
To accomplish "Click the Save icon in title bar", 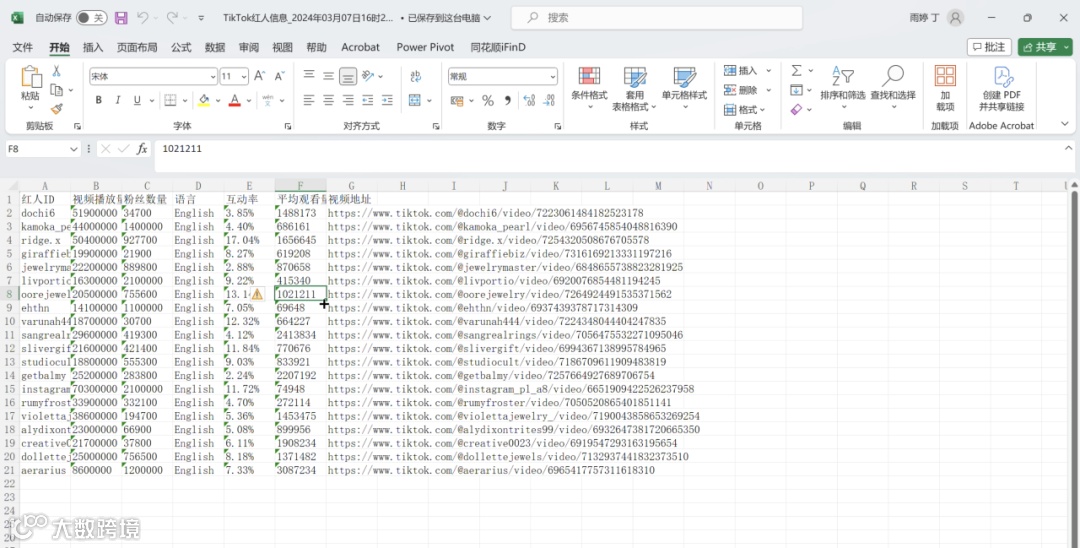I will pos(121,18).
